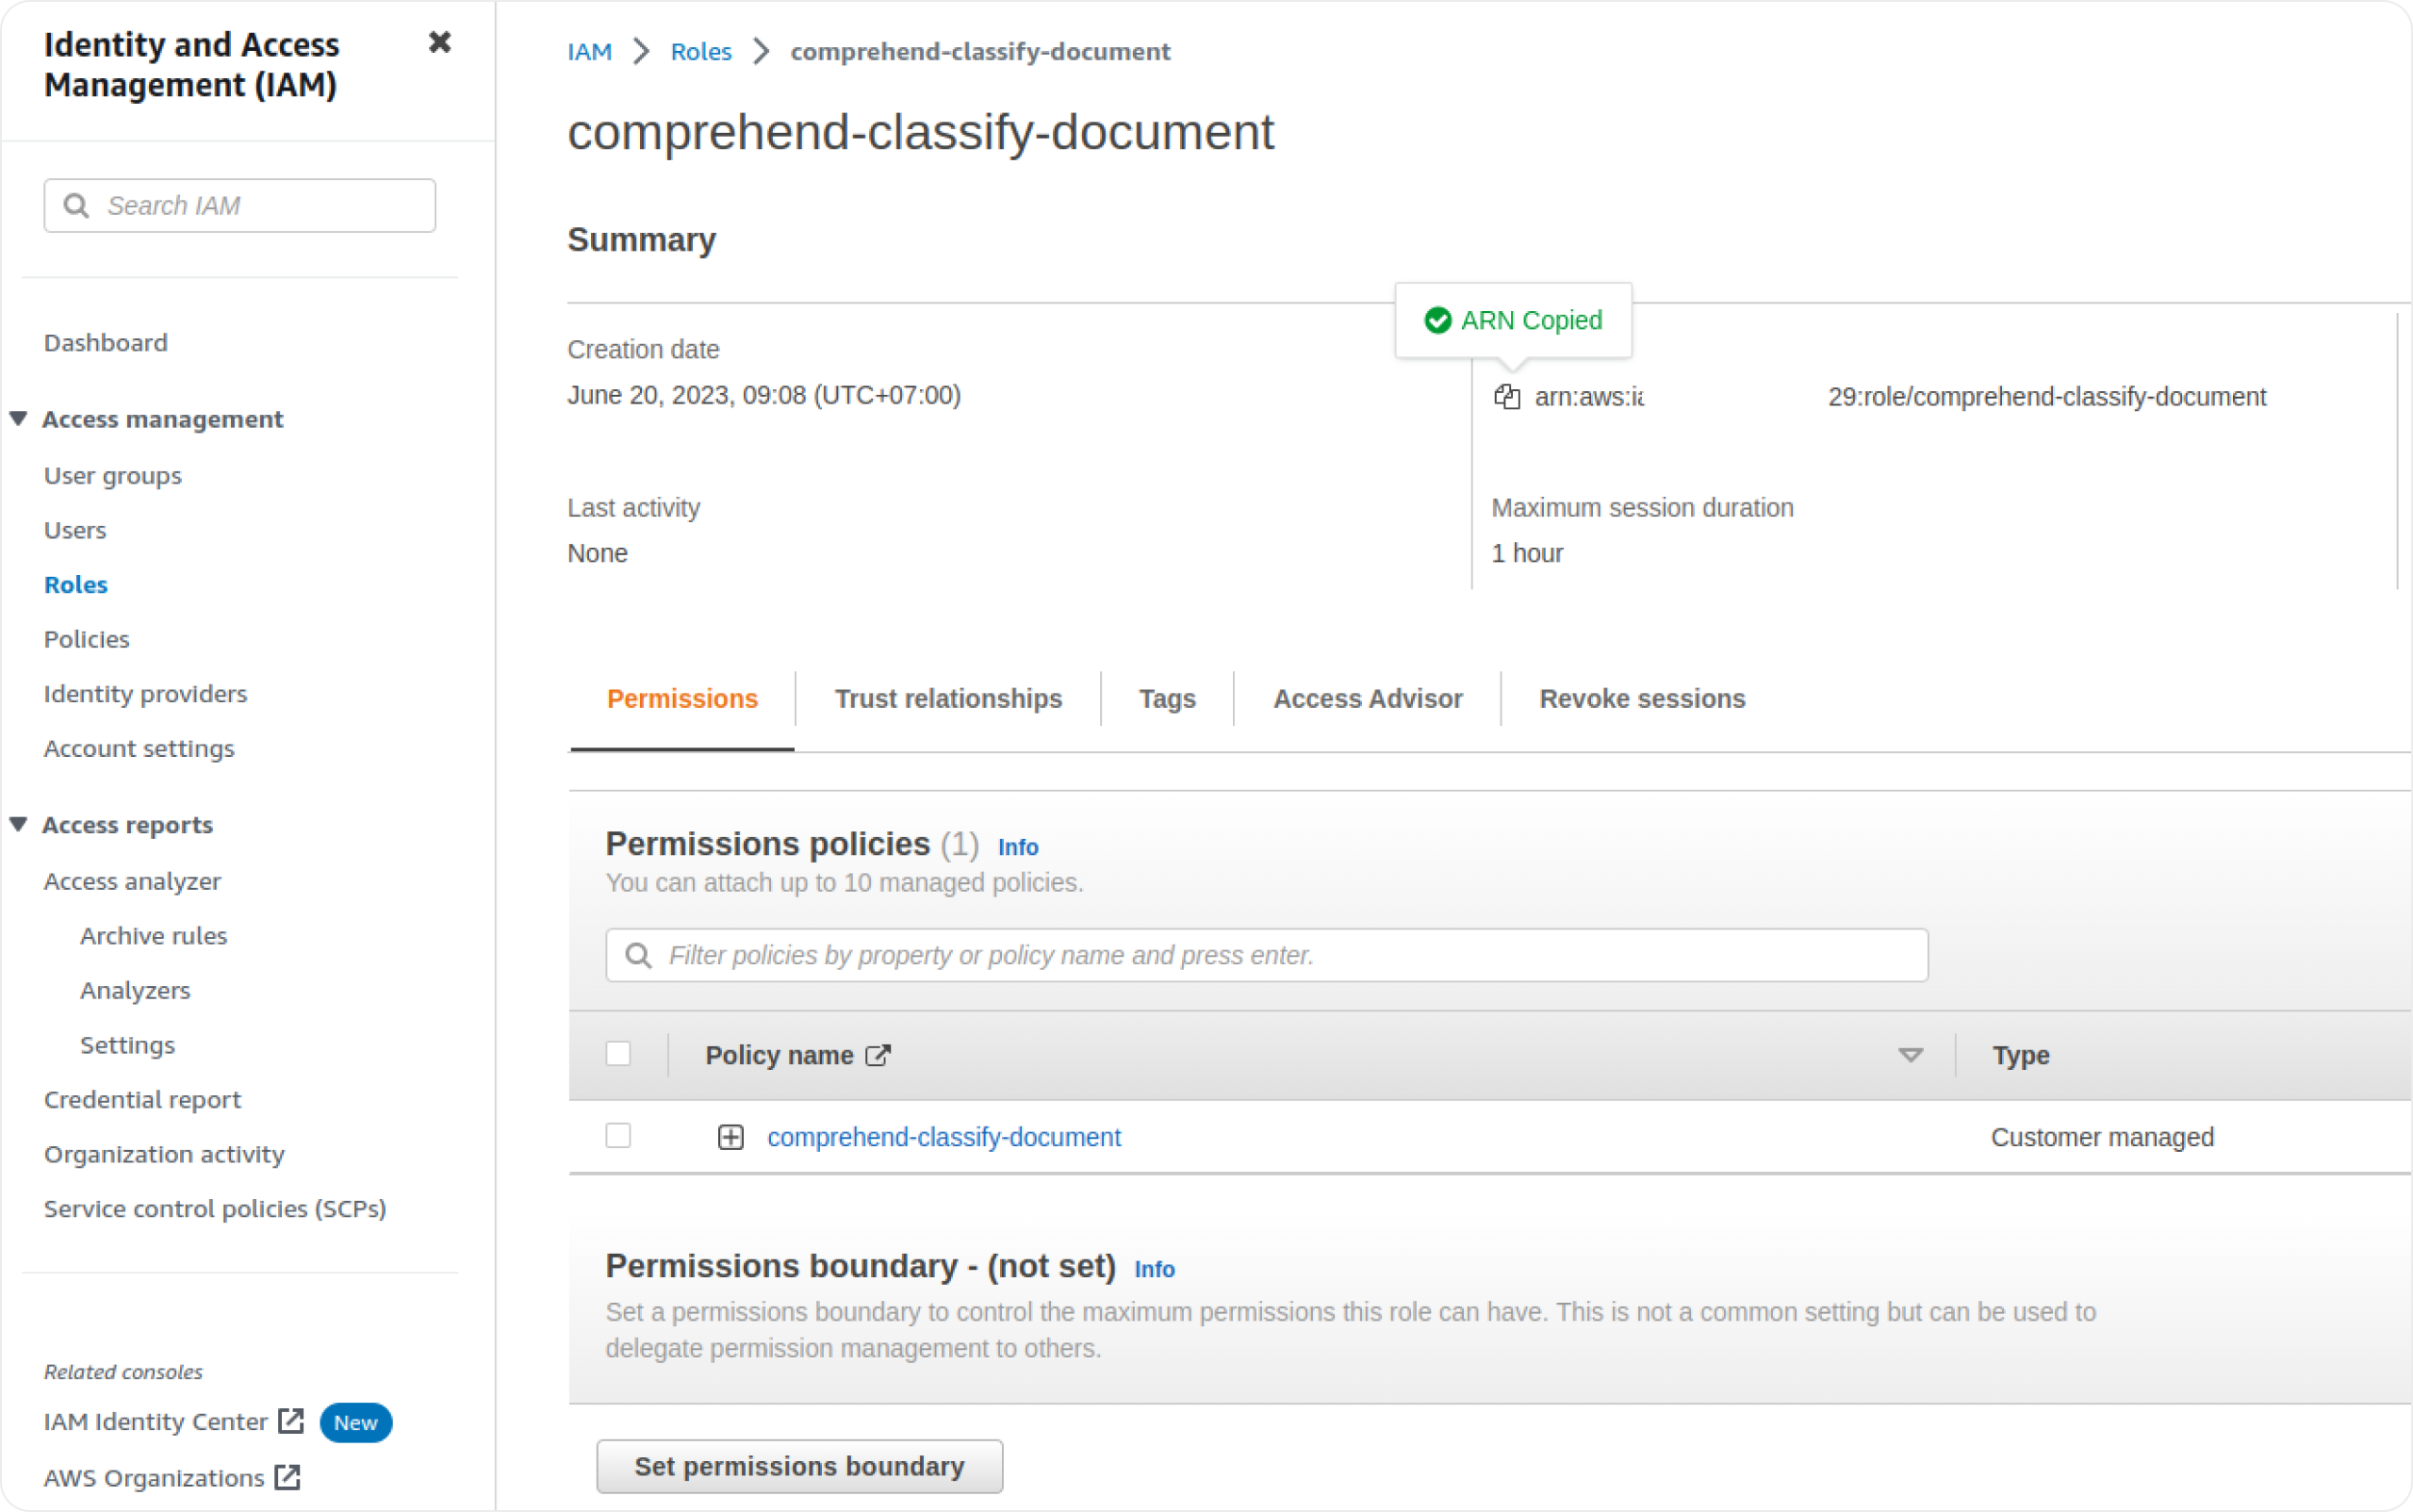
Task: Click the copy ARN icon
Action: [1506, 397]
